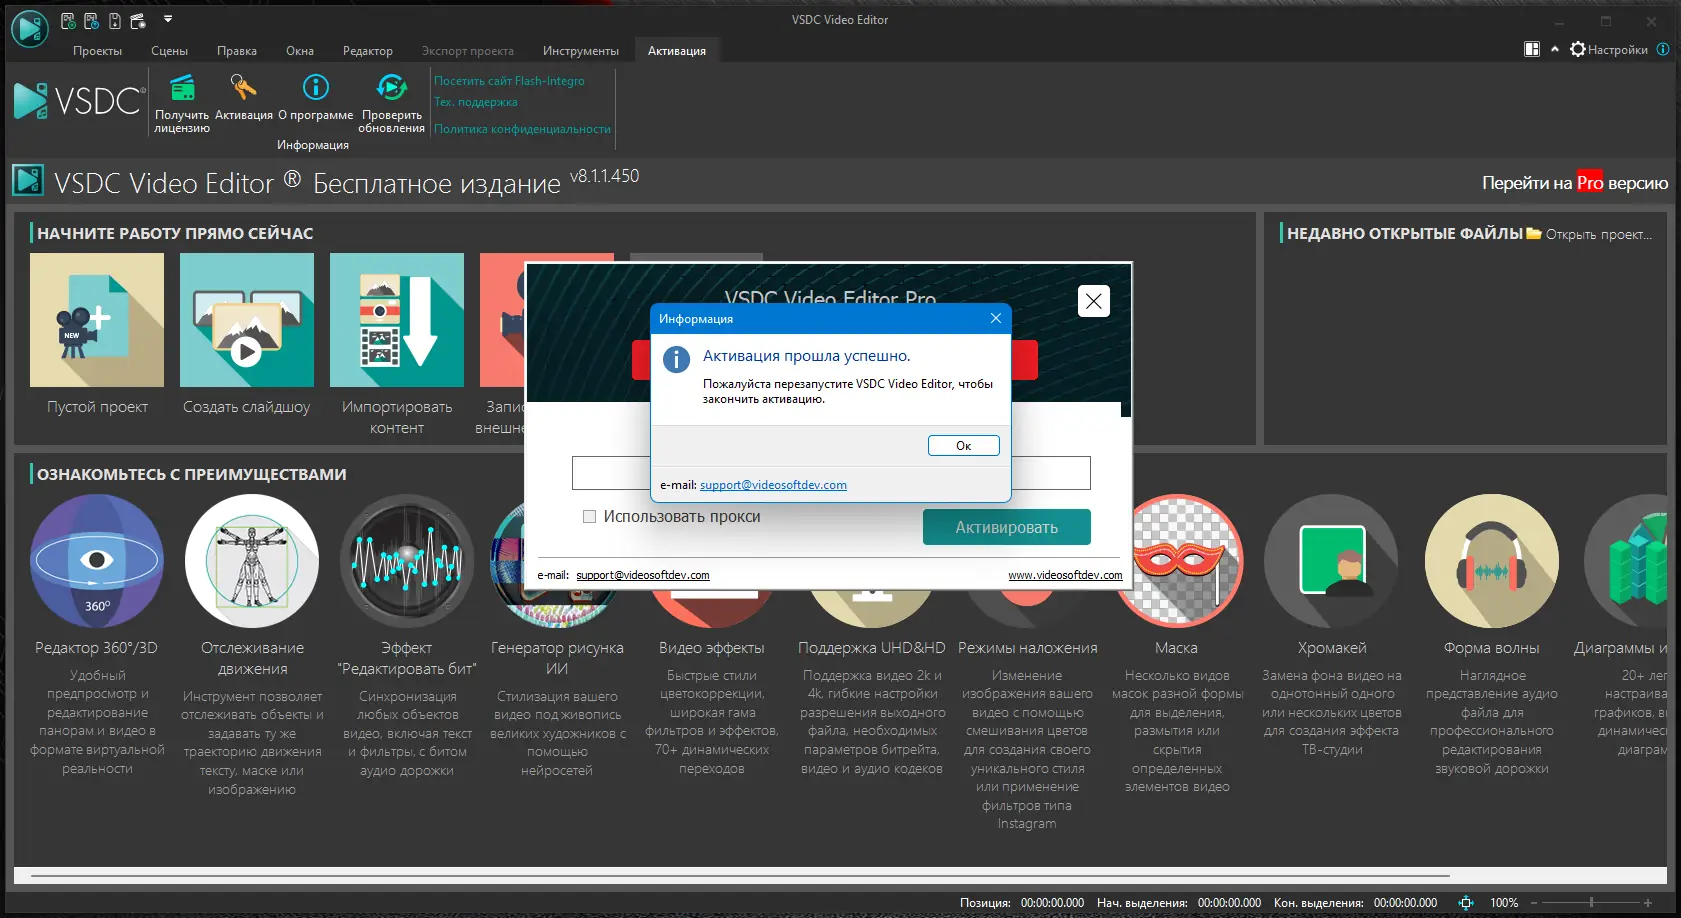Select the Импортировать контент thumbnail

click(397, 320)
